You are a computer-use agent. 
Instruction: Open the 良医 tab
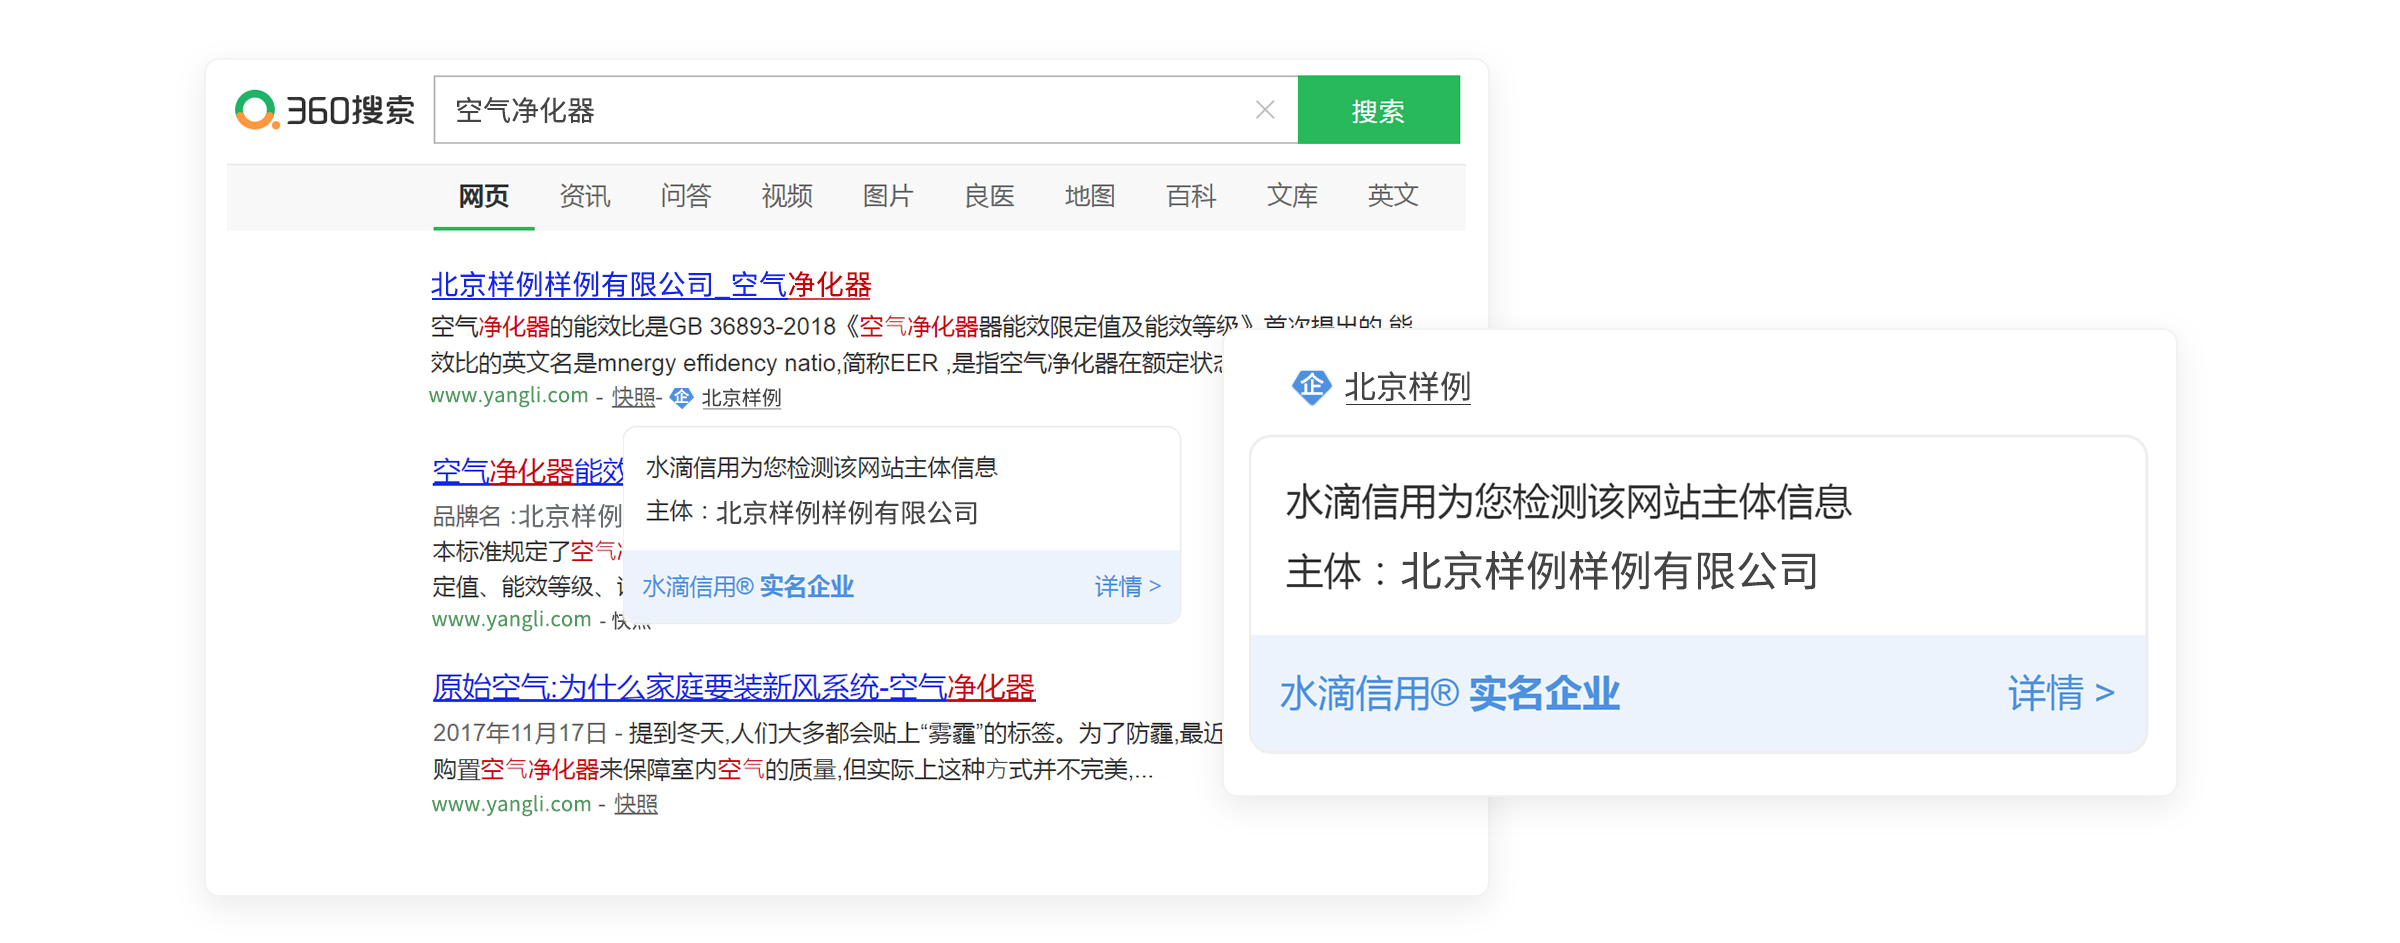coord(988,196)
